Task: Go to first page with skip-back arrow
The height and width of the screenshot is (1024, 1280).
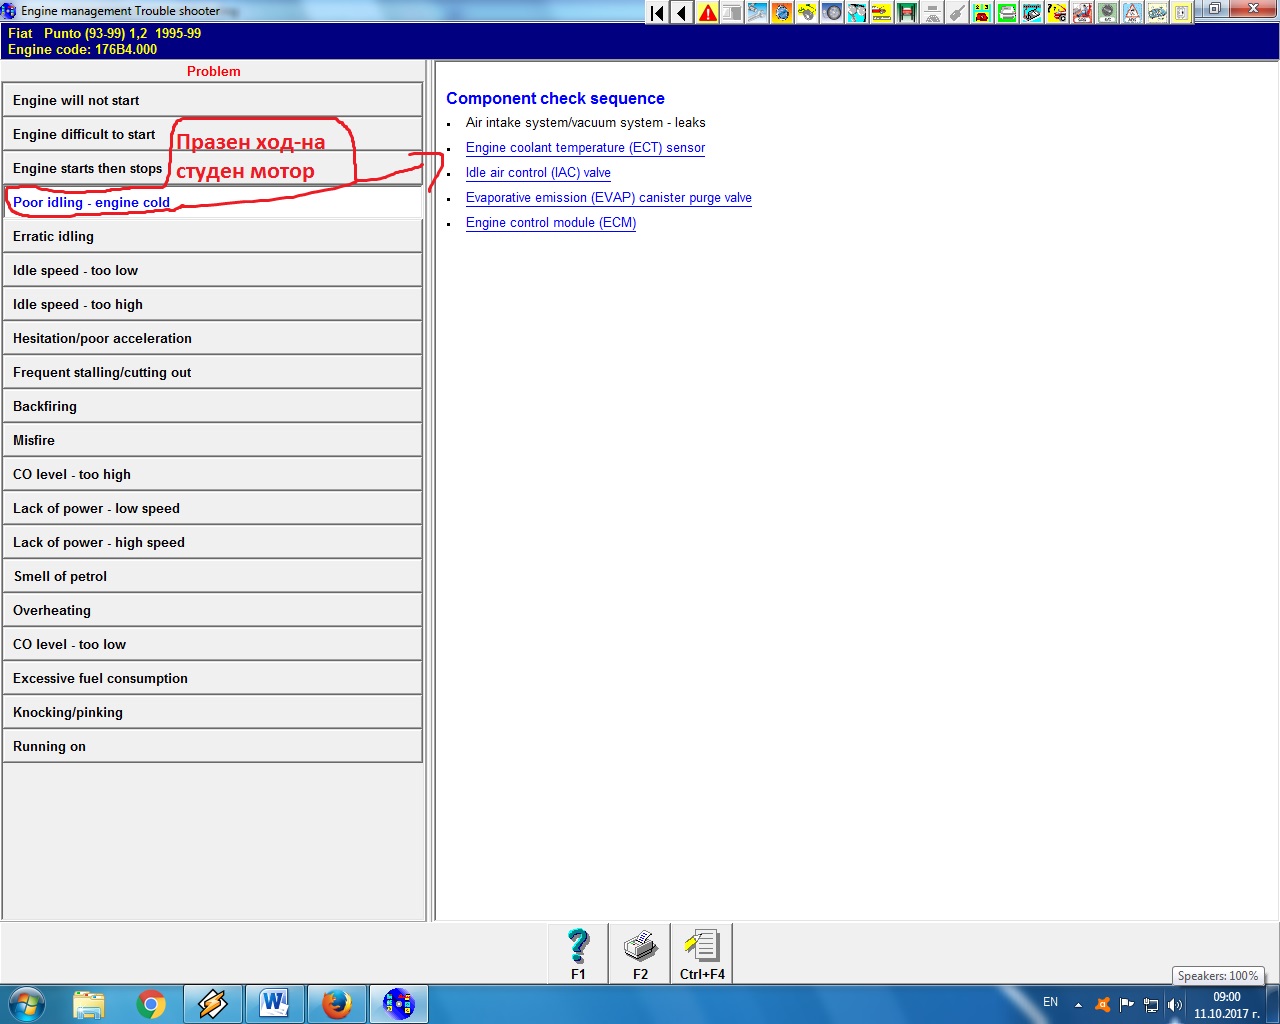Action: (657, 13)
